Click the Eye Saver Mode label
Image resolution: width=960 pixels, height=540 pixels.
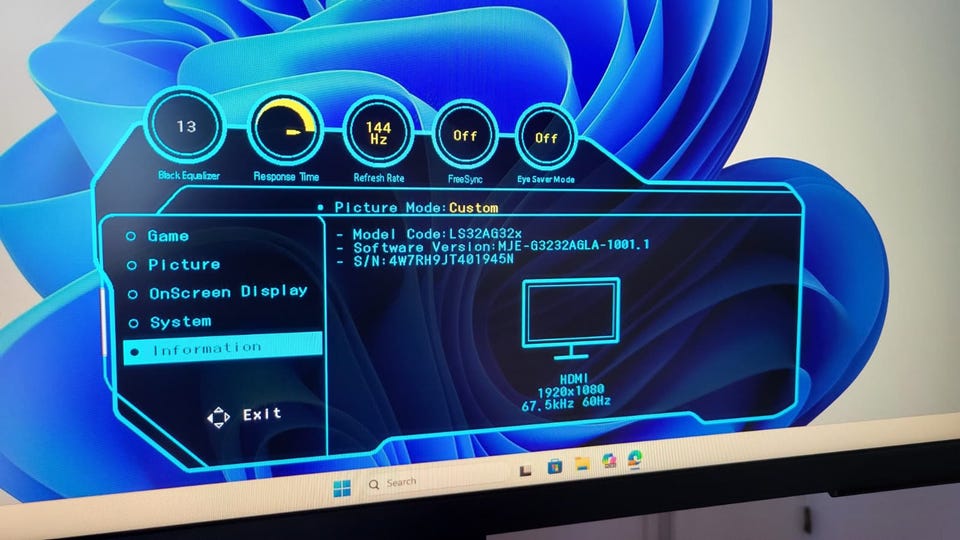(x=546, y=179)
